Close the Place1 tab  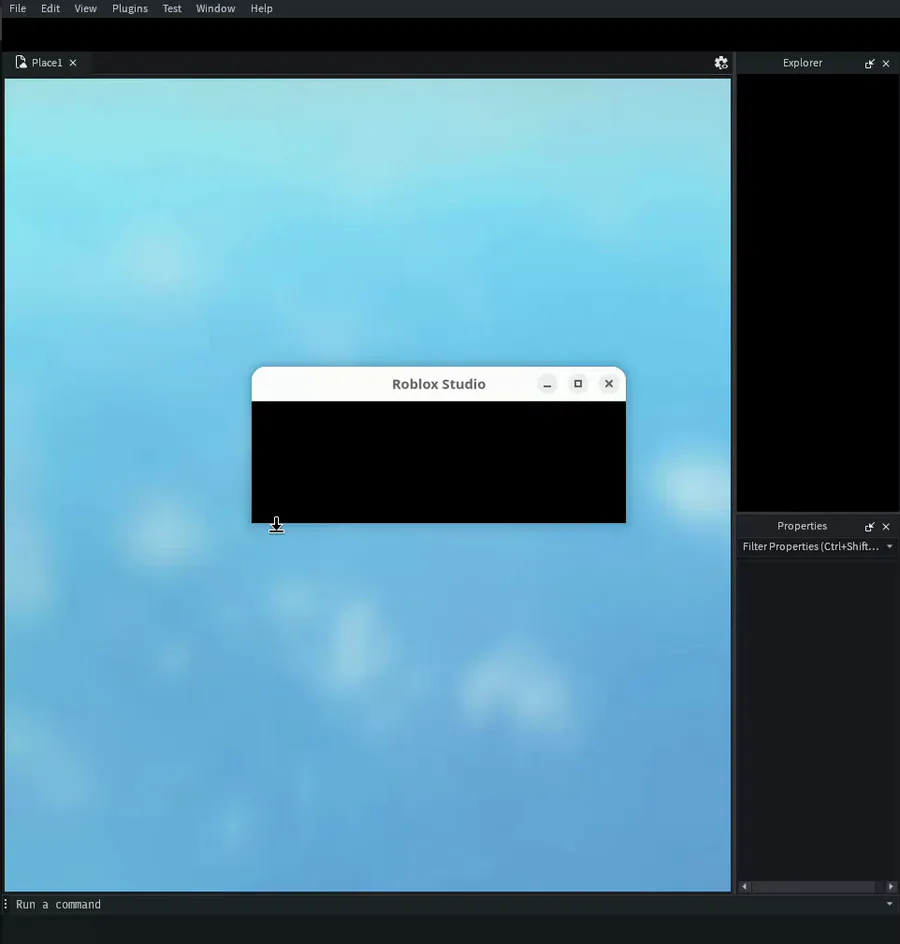point(73,63)
